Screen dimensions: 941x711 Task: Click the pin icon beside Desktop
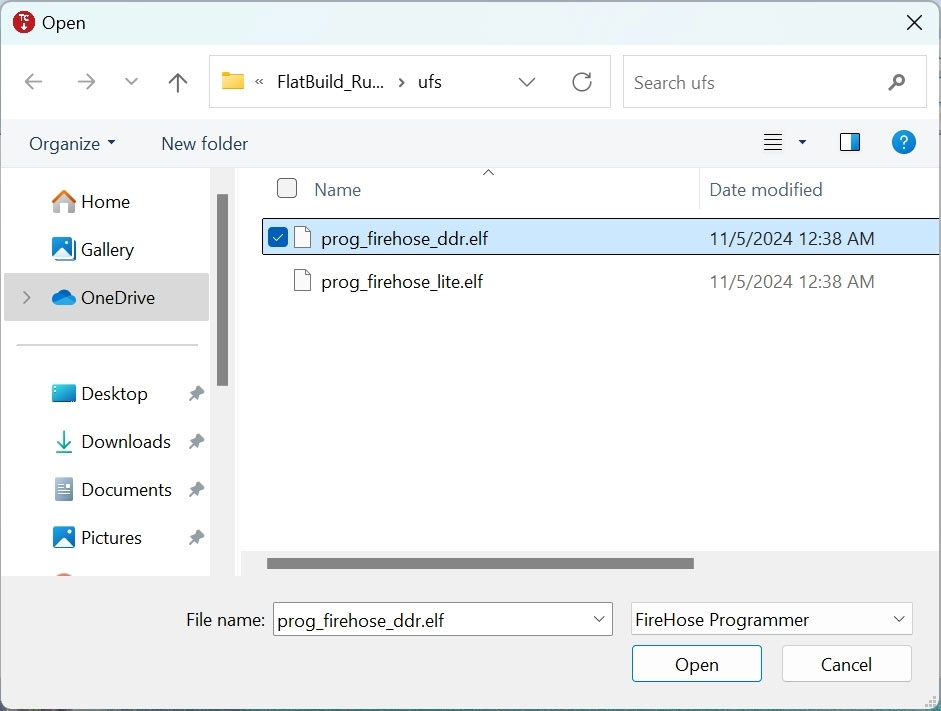coord(196,394)
